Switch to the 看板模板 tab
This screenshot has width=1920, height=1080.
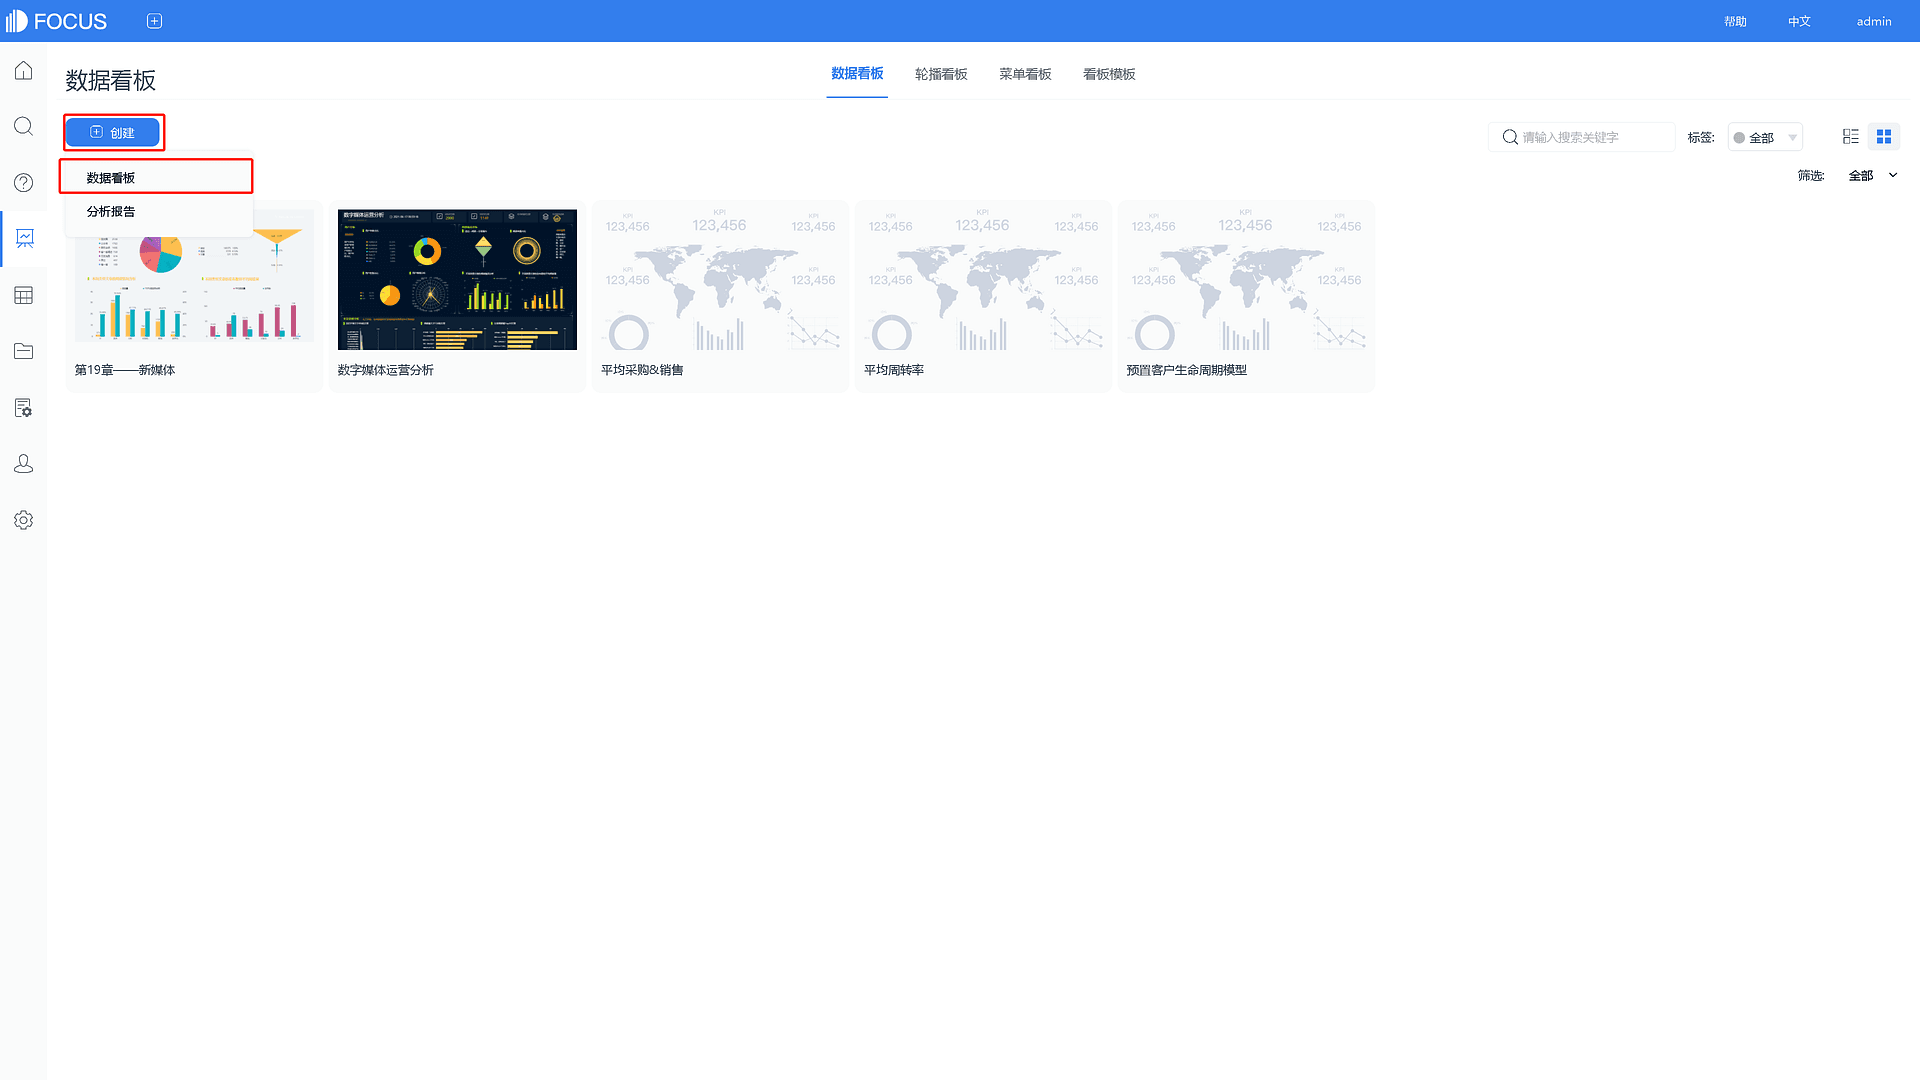[x=1109, y=74]
